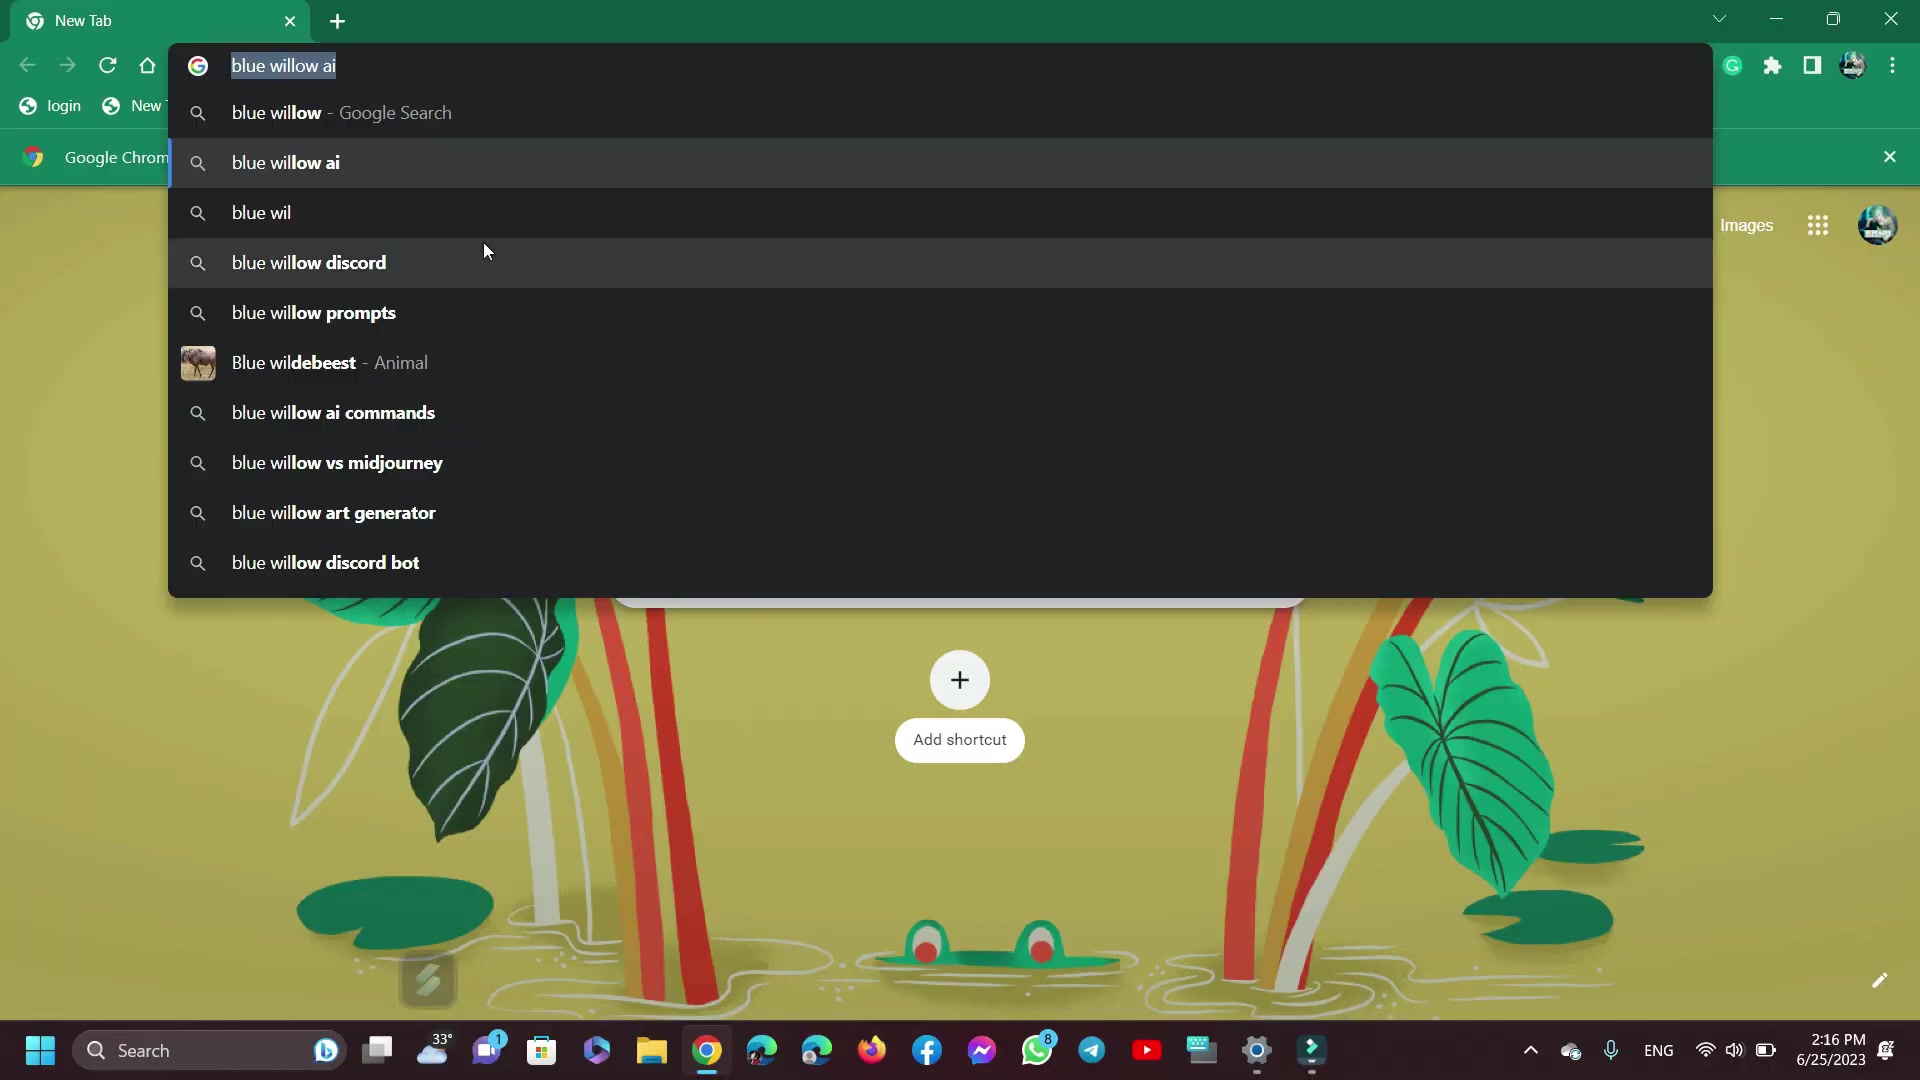Open File Explorer from the taskbar
This screenshot has height=1080, width=1920.
click(x=652, y=1050)
